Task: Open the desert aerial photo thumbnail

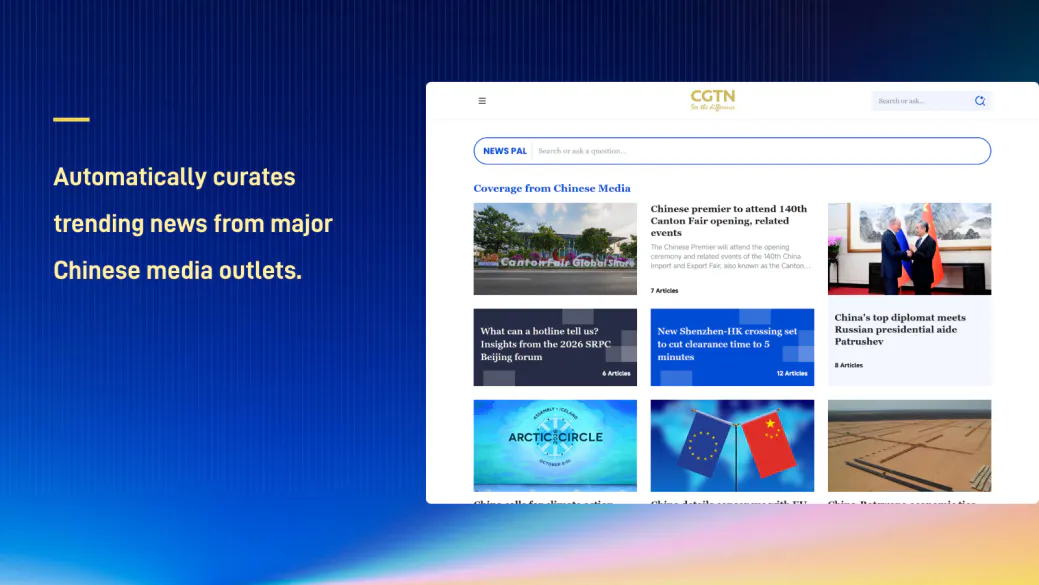Action: click(909, 445)
